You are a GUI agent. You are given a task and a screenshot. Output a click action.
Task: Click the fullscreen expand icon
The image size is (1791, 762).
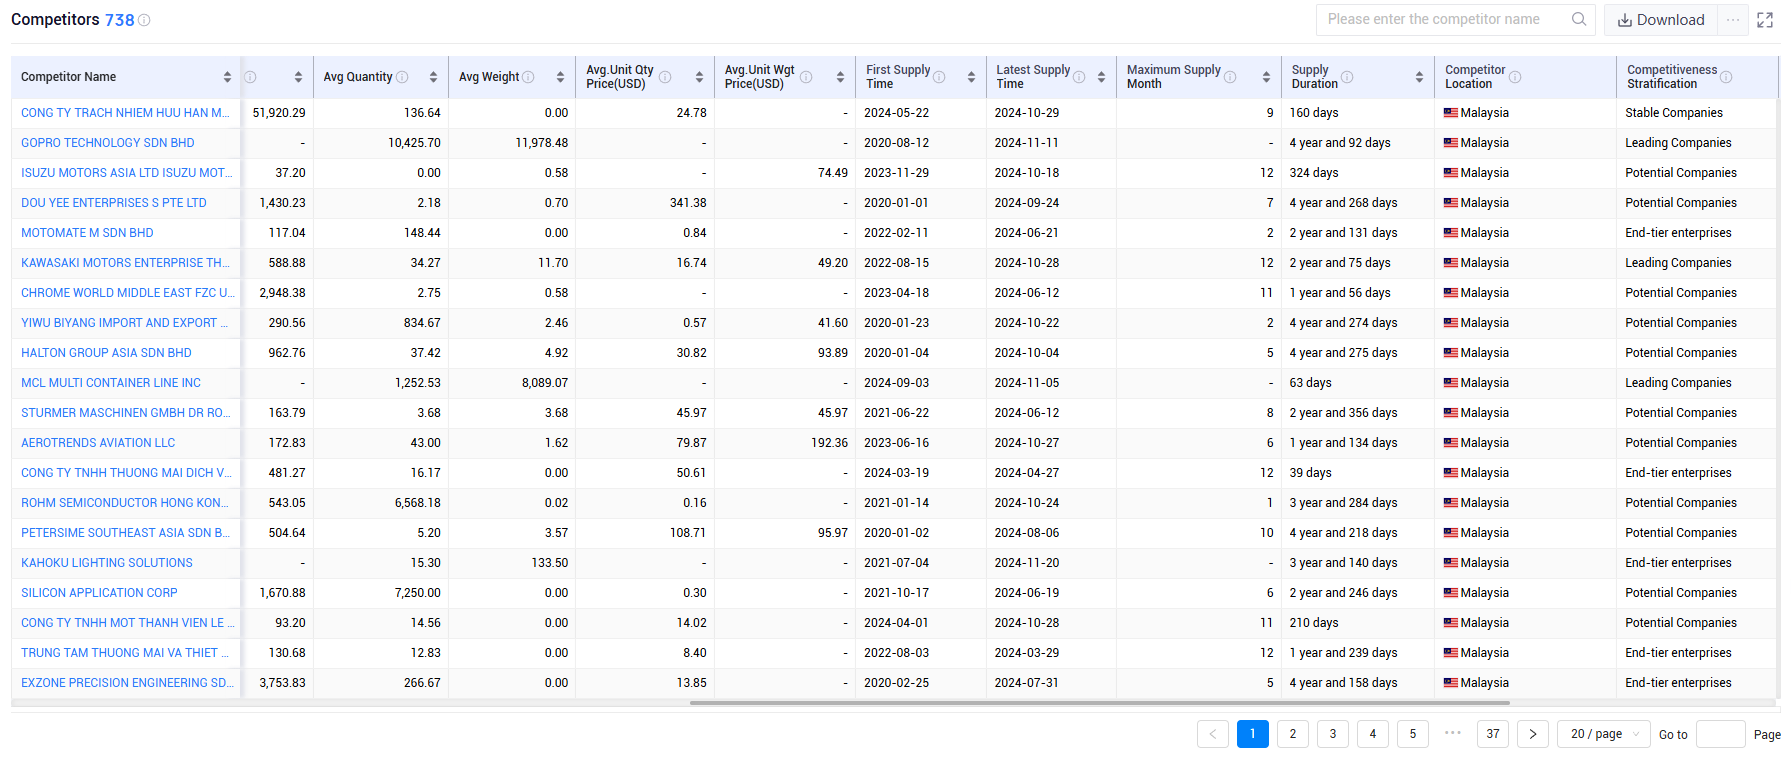pos(1765,20)
